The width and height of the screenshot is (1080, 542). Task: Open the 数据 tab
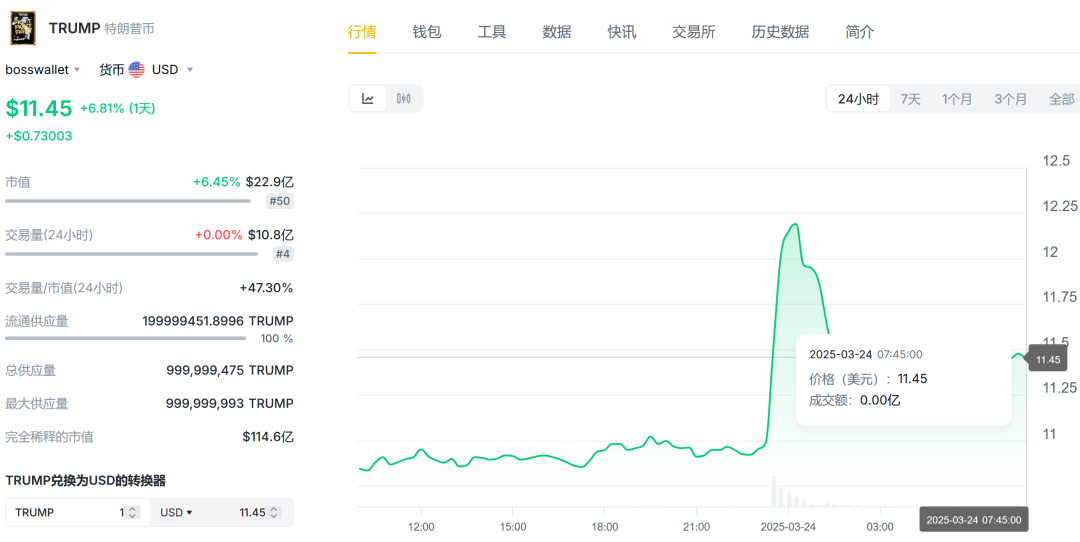point(557,32)
